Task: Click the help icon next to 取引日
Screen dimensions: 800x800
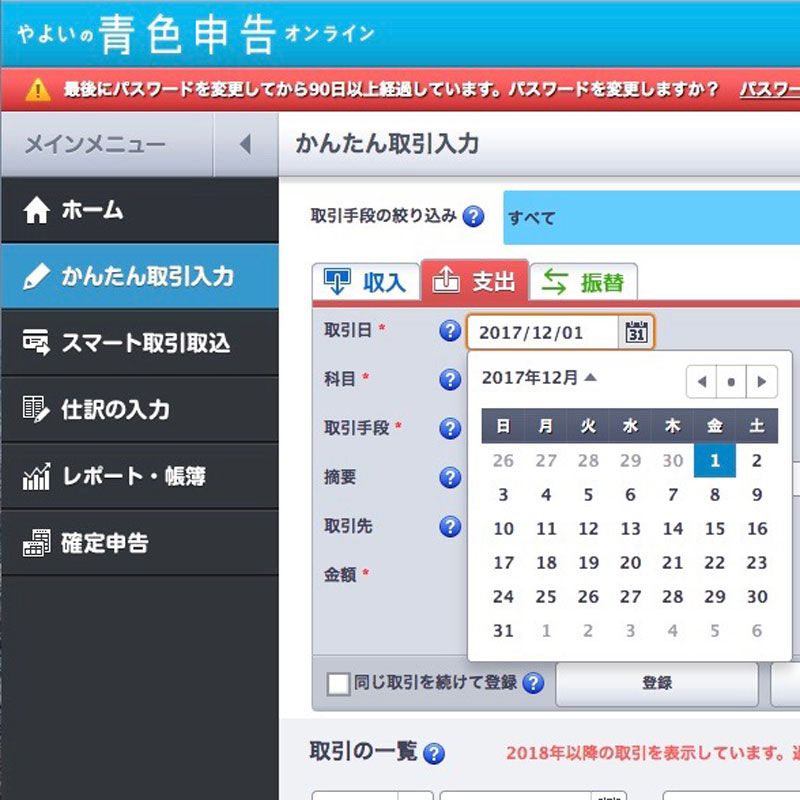Action: 450,332
